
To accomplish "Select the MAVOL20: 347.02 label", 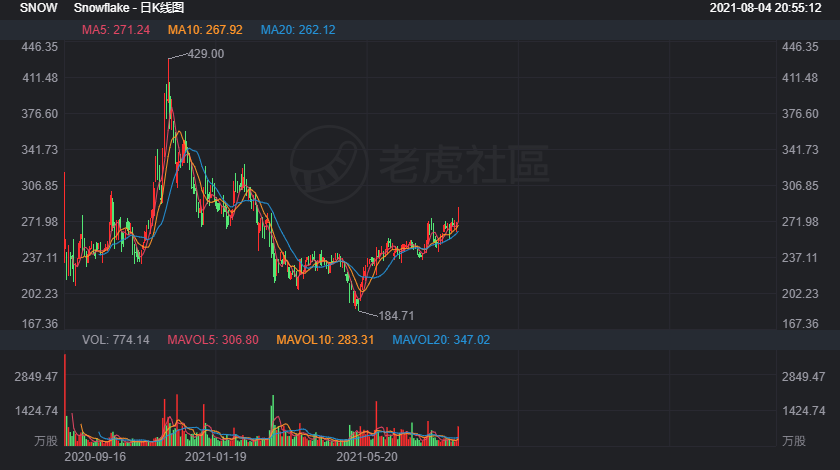I will tap(441, 340).
